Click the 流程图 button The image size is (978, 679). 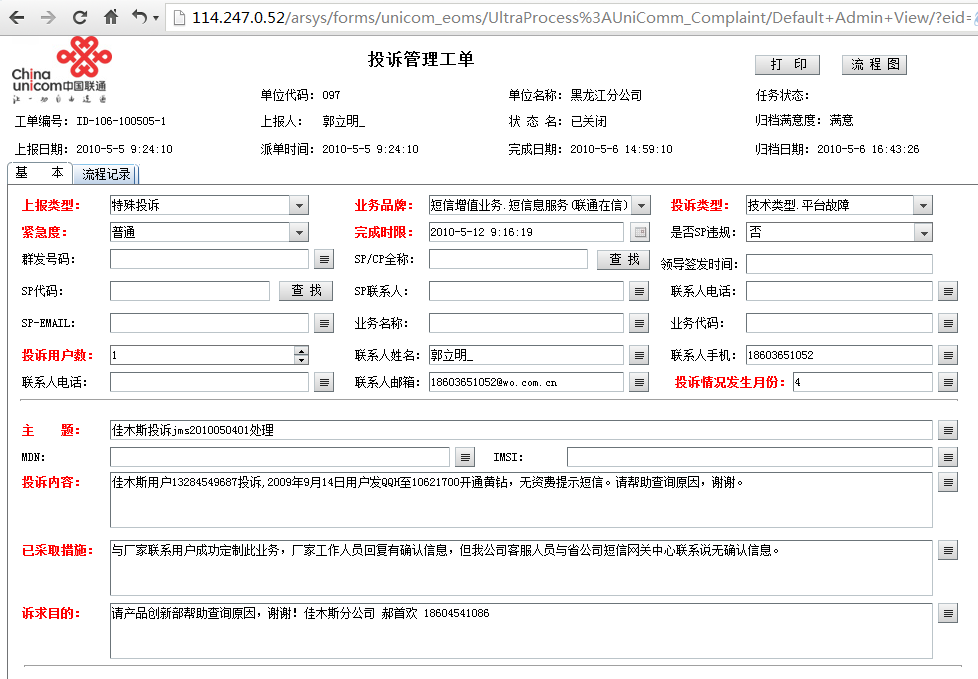click(x=874, y=65)
